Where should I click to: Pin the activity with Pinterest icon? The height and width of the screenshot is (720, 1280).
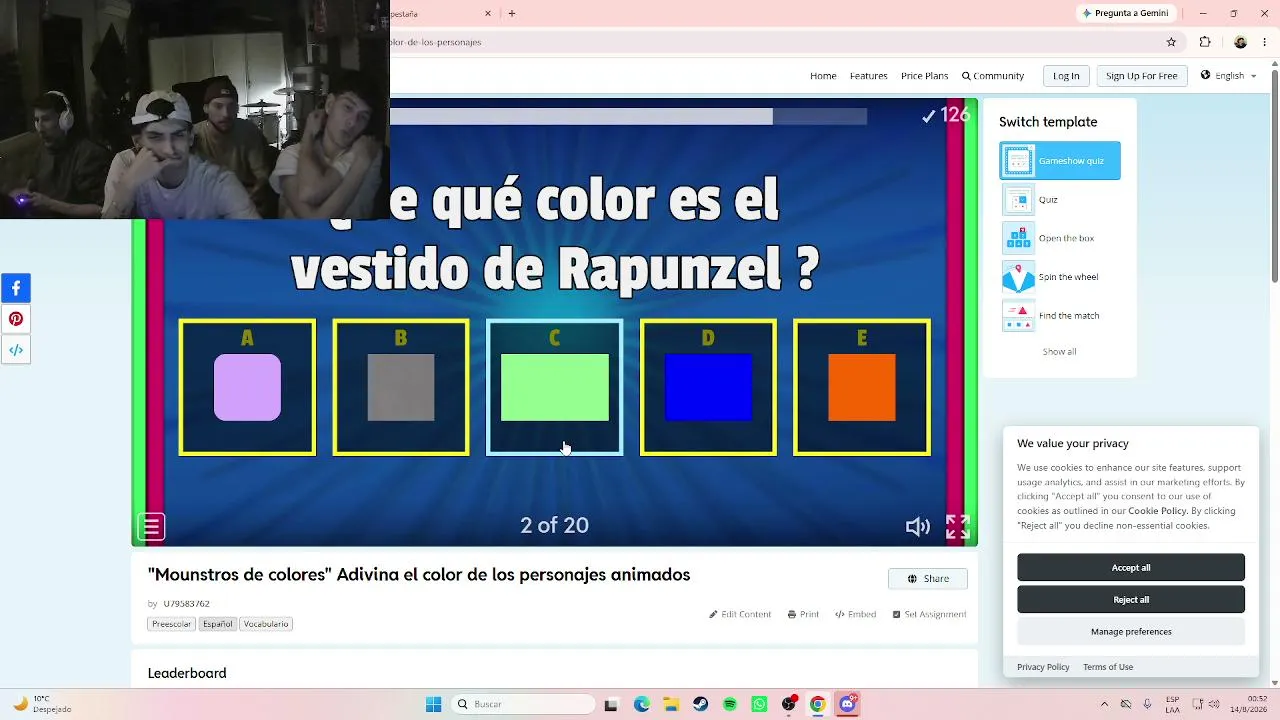16,319
